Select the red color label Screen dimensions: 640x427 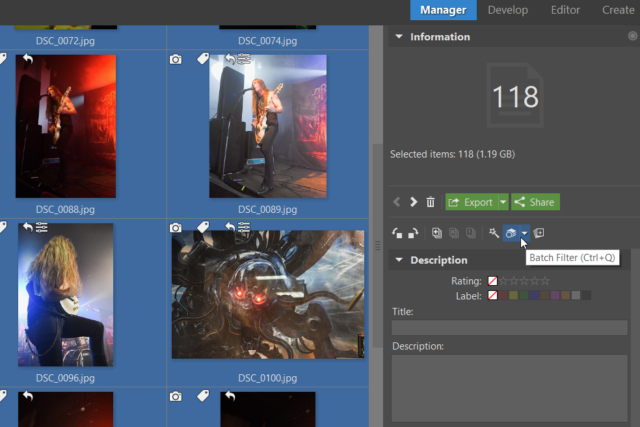pos(503,295)
